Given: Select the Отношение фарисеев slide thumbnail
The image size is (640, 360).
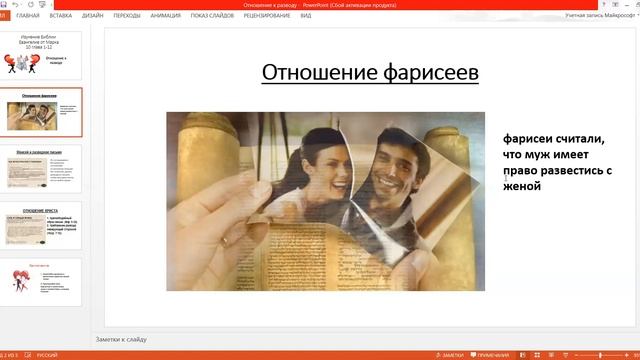Looking at the screenshot, I should tap(41, 112).
